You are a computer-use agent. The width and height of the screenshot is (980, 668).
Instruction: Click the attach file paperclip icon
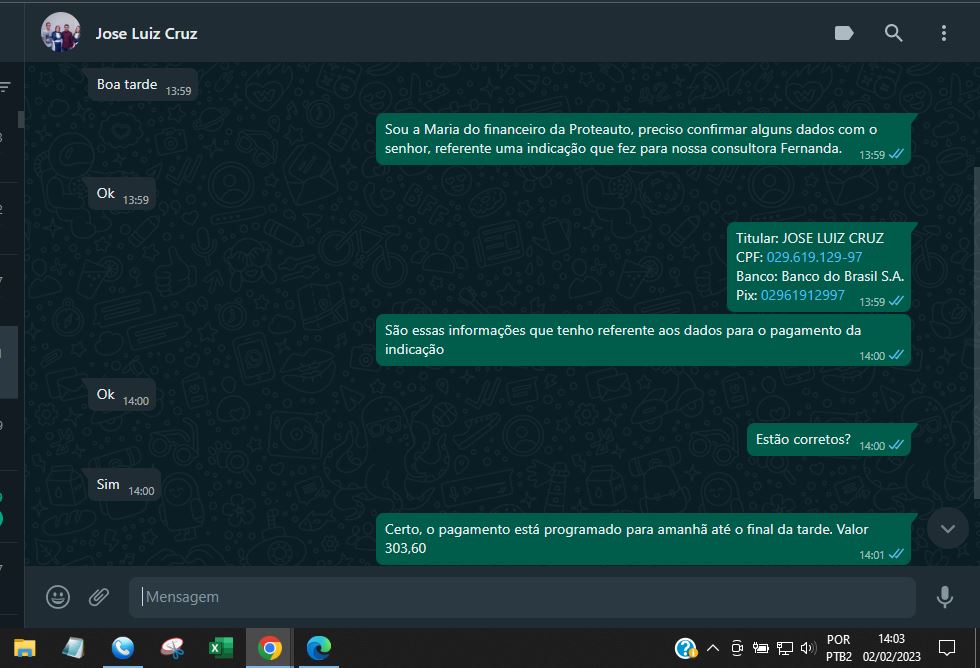tap(99, 597)
